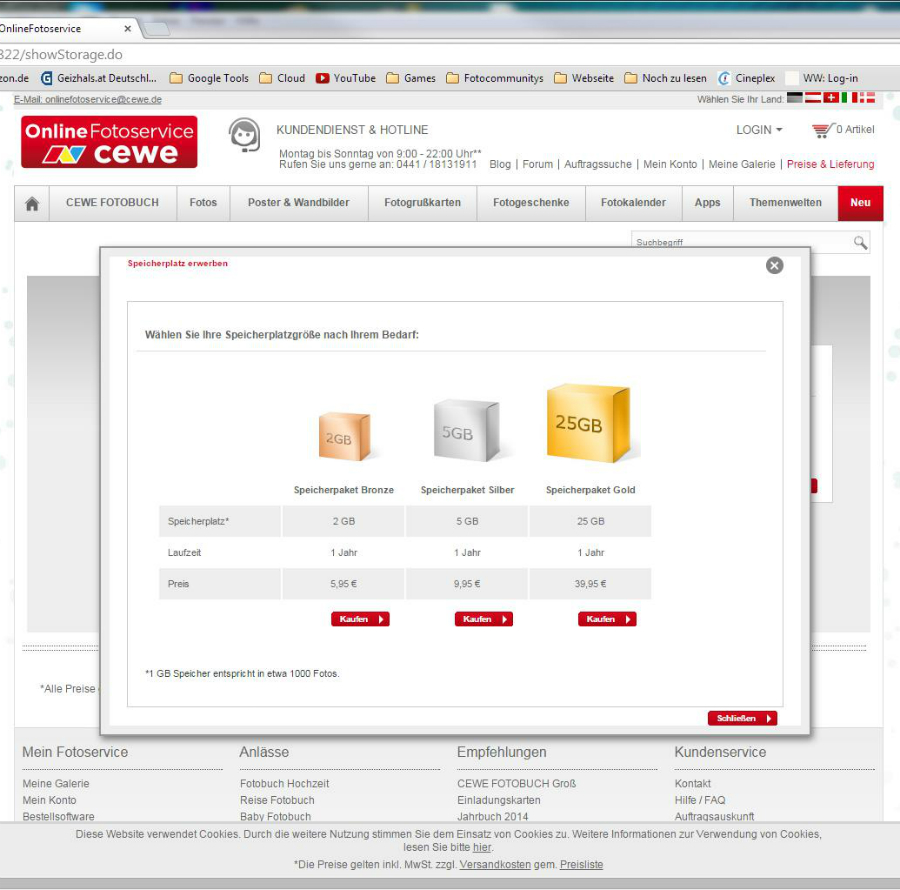Open the shopping cart icon
Image resolution: width=900 pixels, height=890 pixels.
(822, 130)
